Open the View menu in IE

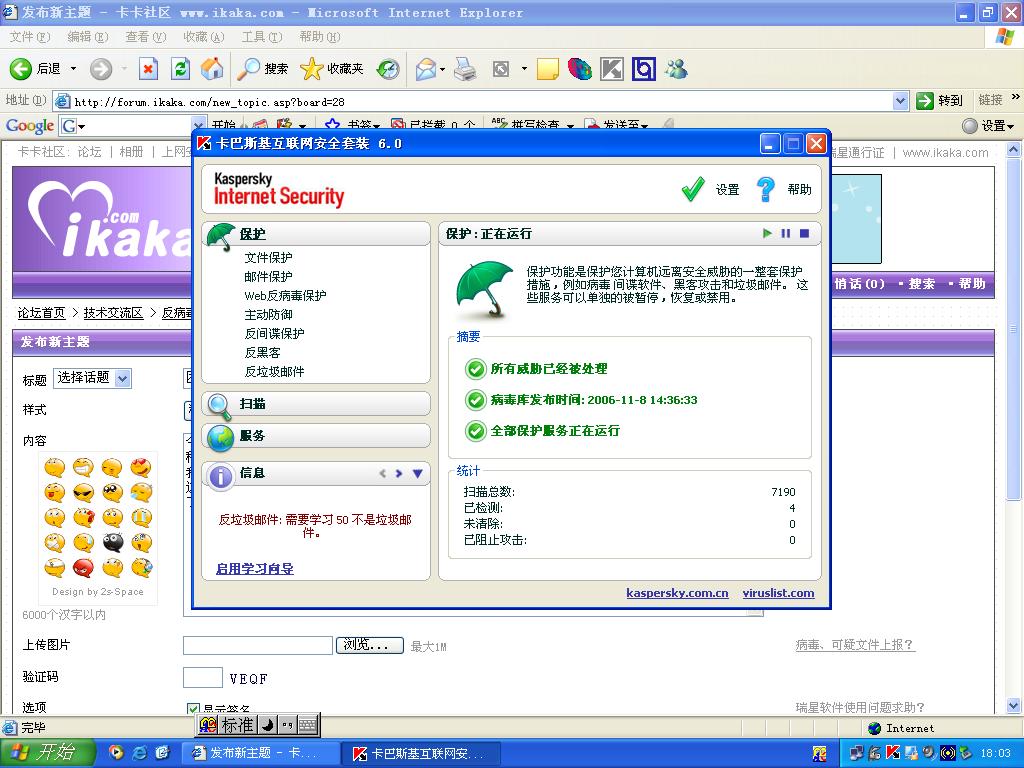[x=146, y=37]
